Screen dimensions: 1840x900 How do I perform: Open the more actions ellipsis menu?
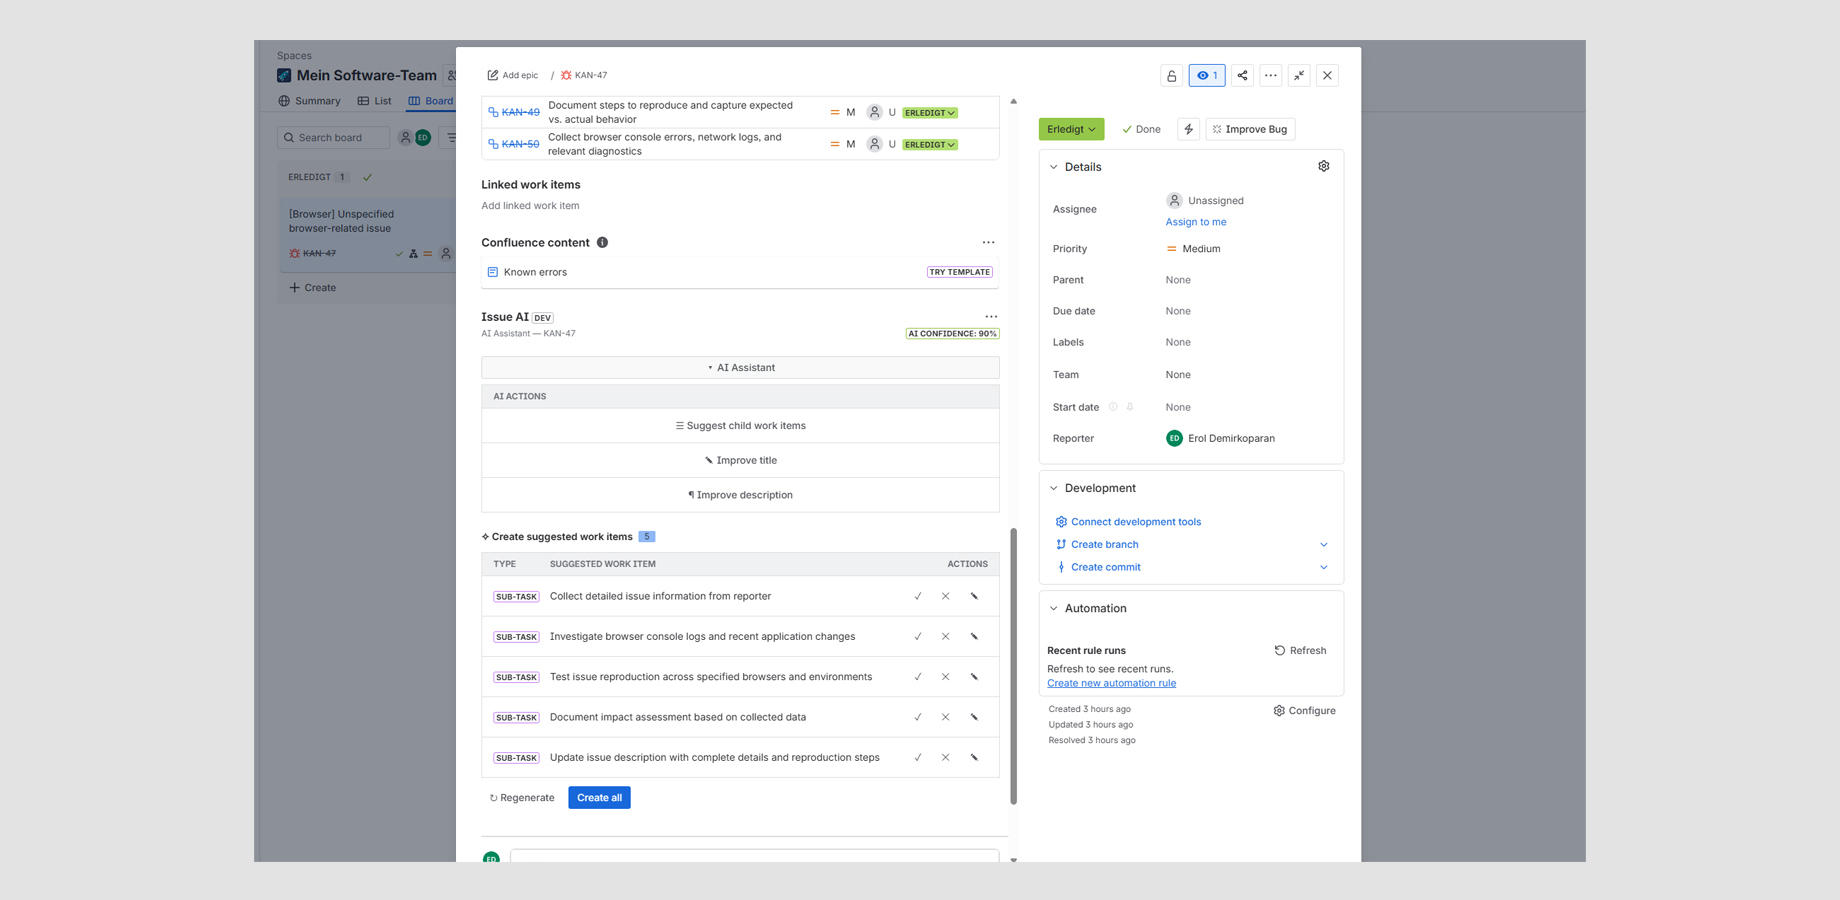click(1271, 75)
